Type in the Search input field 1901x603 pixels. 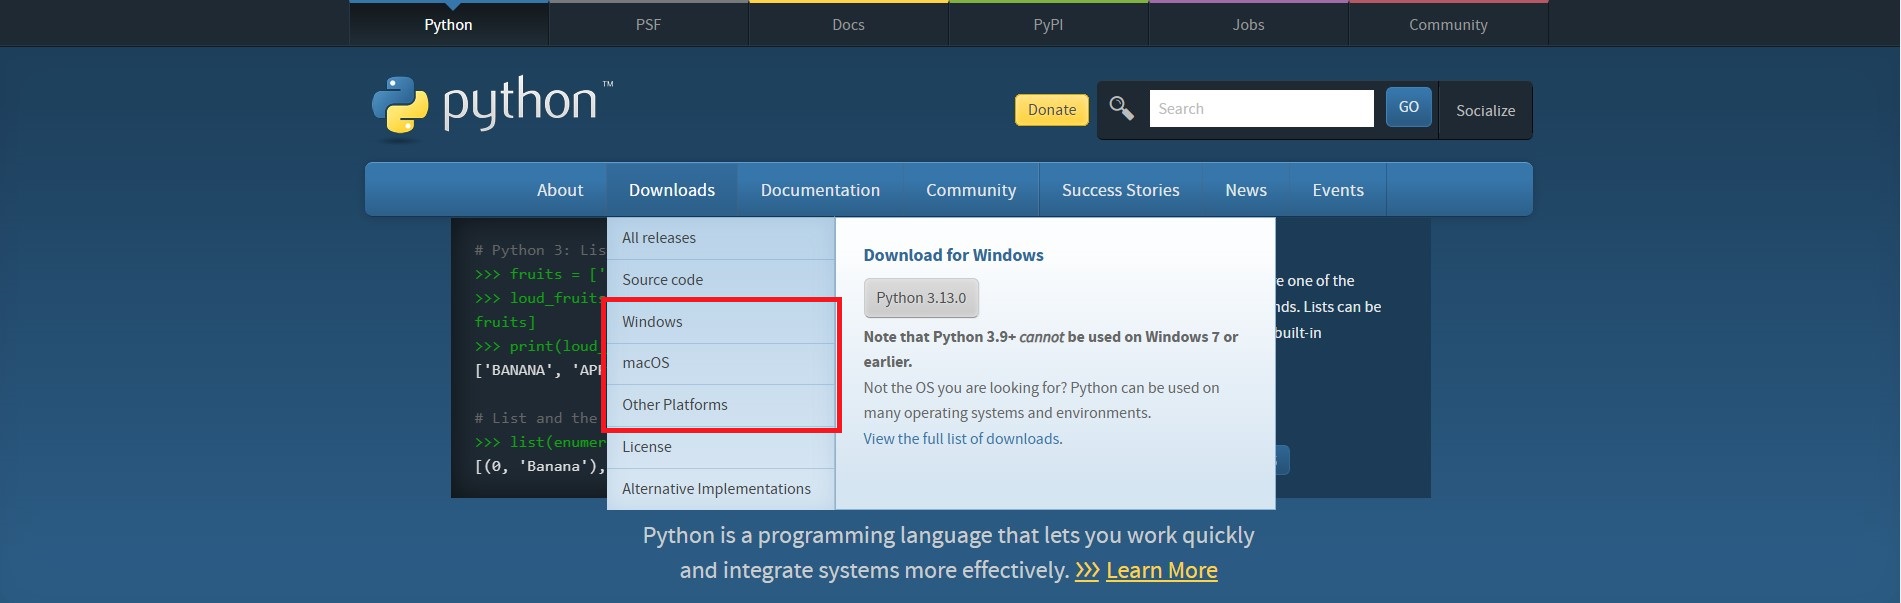point(1260,109)
